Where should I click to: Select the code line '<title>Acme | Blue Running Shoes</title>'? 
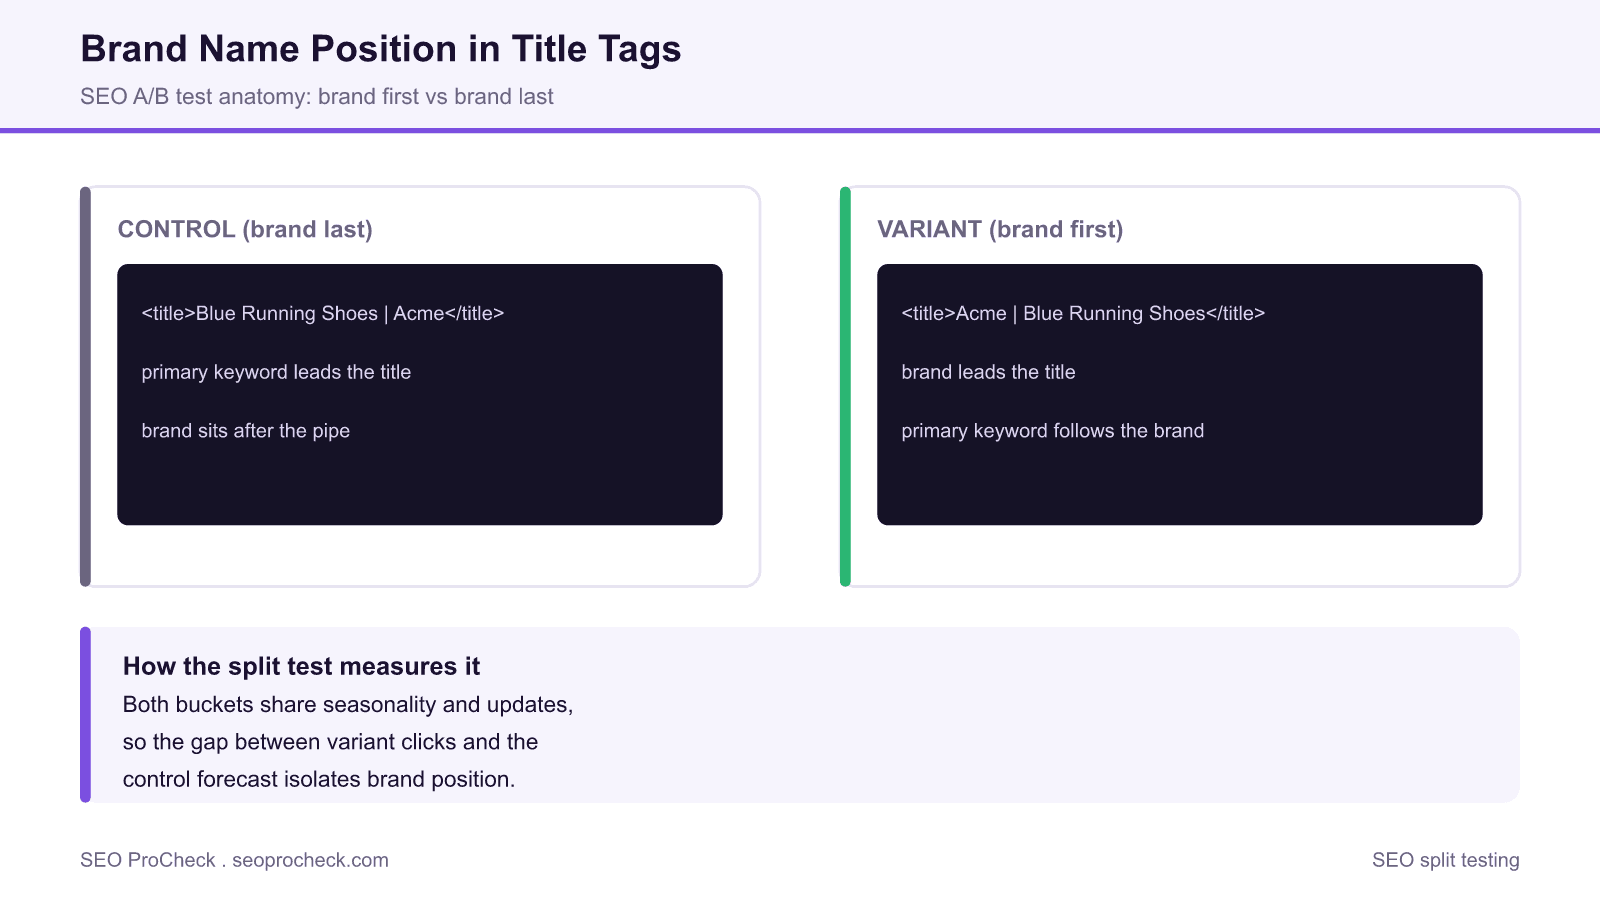(1083, 313)
